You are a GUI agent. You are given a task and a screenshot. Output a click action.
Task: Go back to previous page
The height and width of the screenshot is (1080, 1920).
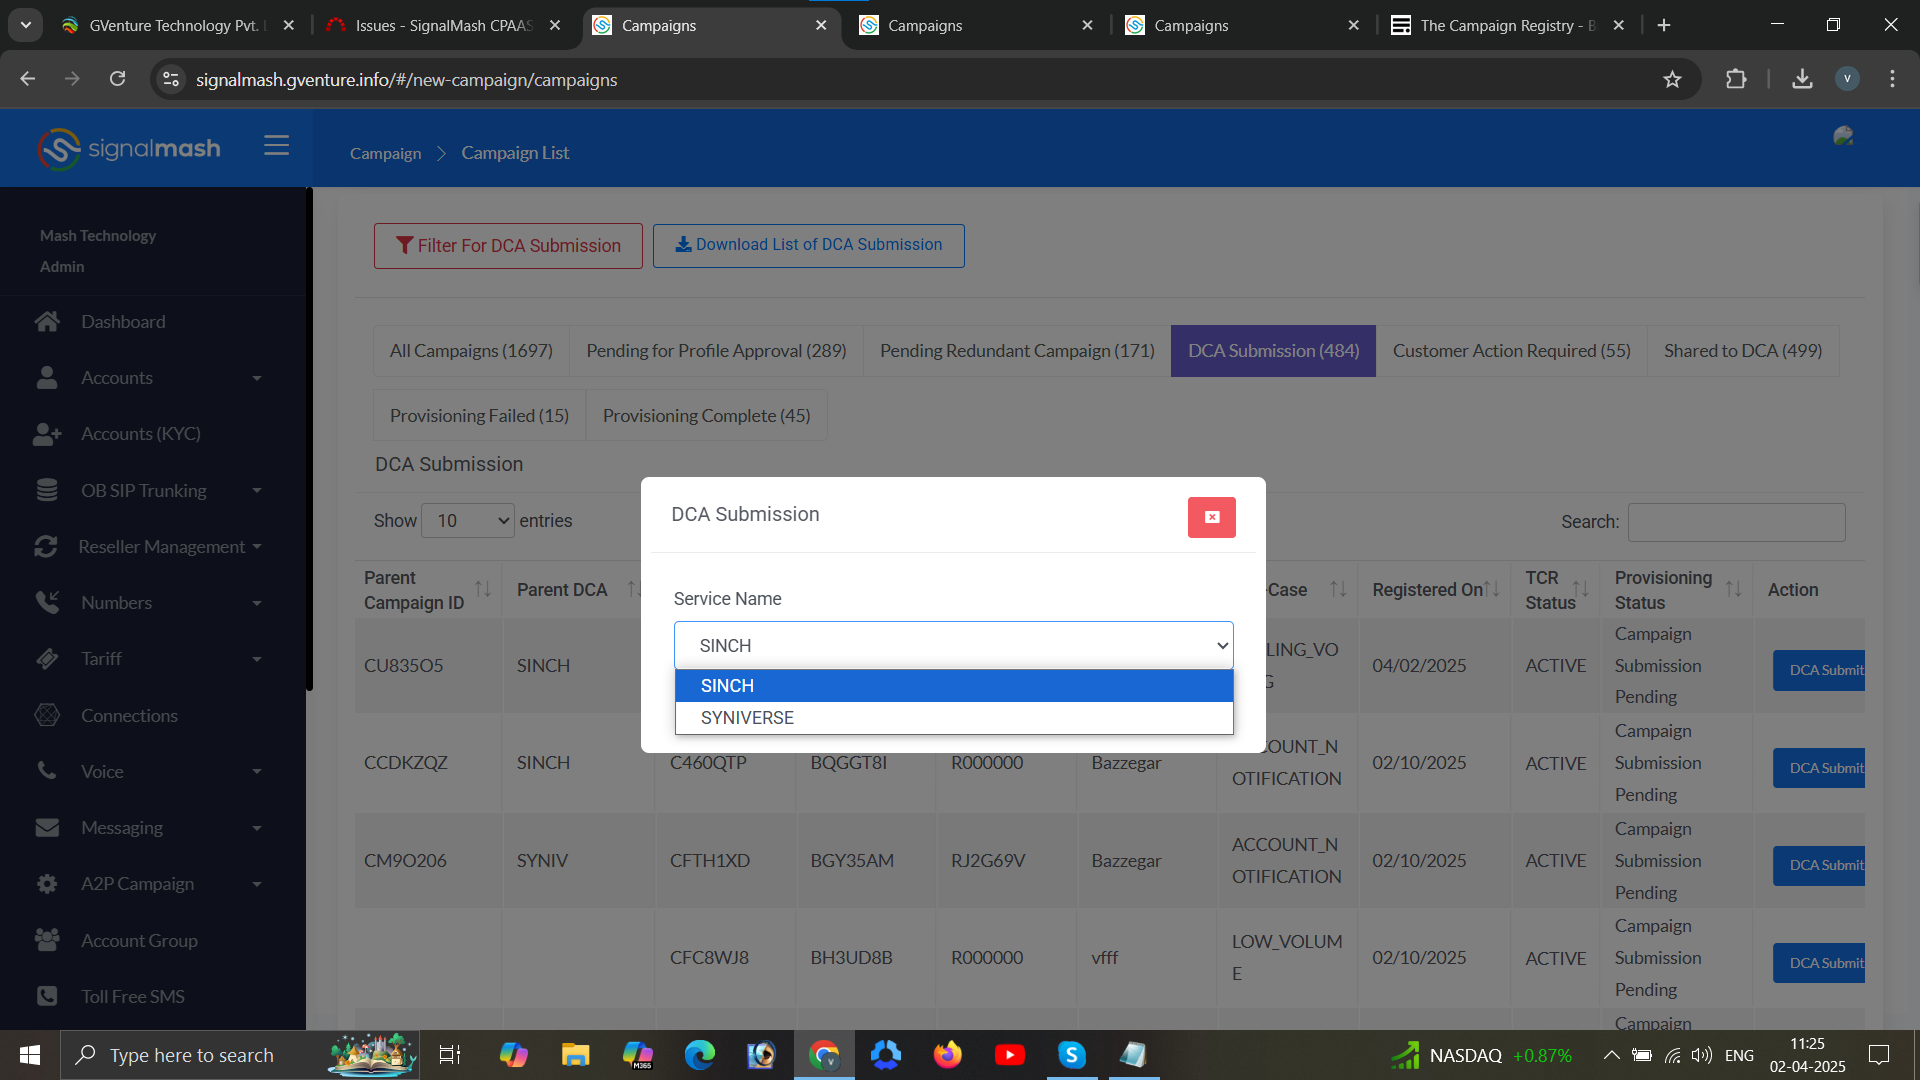click(28, 79)
